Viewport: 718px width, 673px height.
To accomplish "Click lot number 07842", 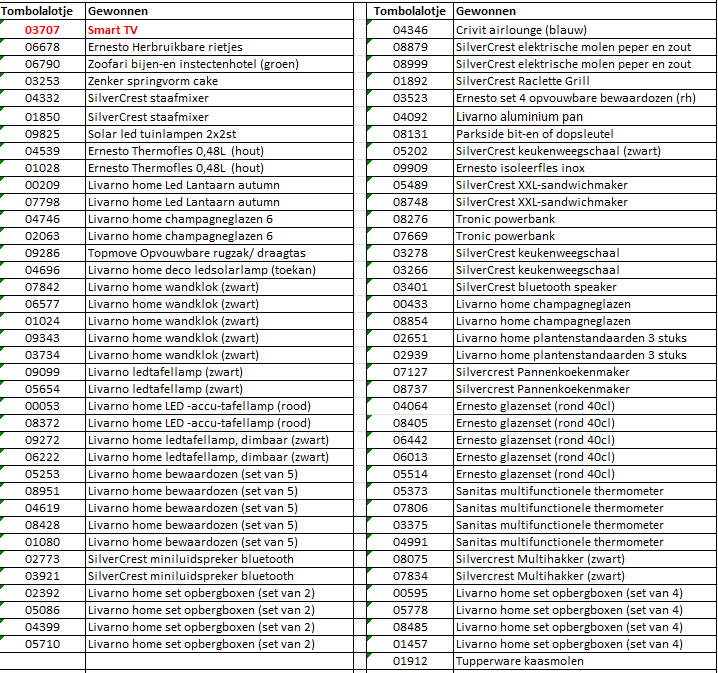I will (x=42, y=287).
